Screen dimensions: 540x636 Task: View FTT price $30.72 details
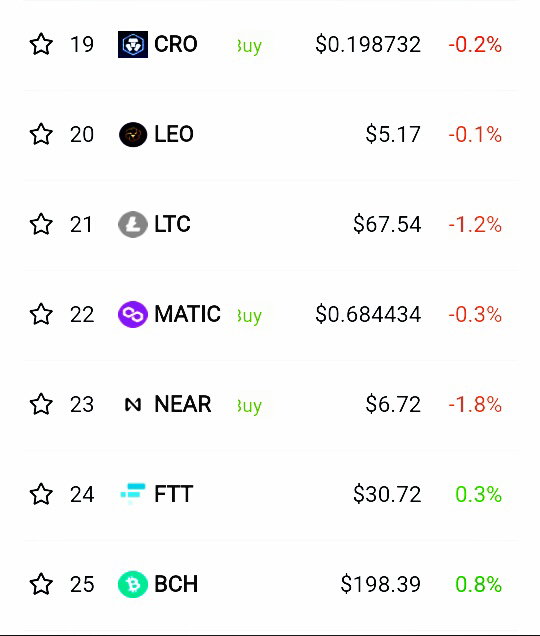(x=387, y=494)
